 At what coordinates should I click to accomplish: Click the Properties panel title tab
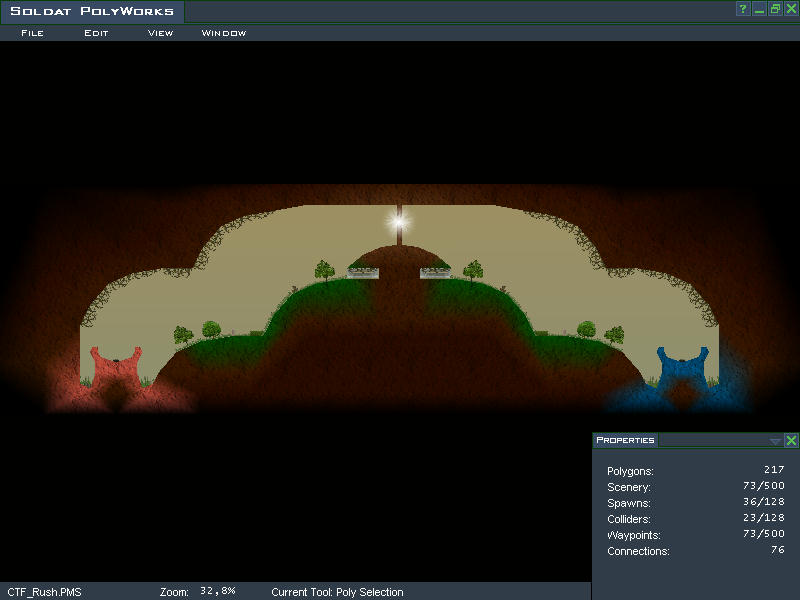625,440
